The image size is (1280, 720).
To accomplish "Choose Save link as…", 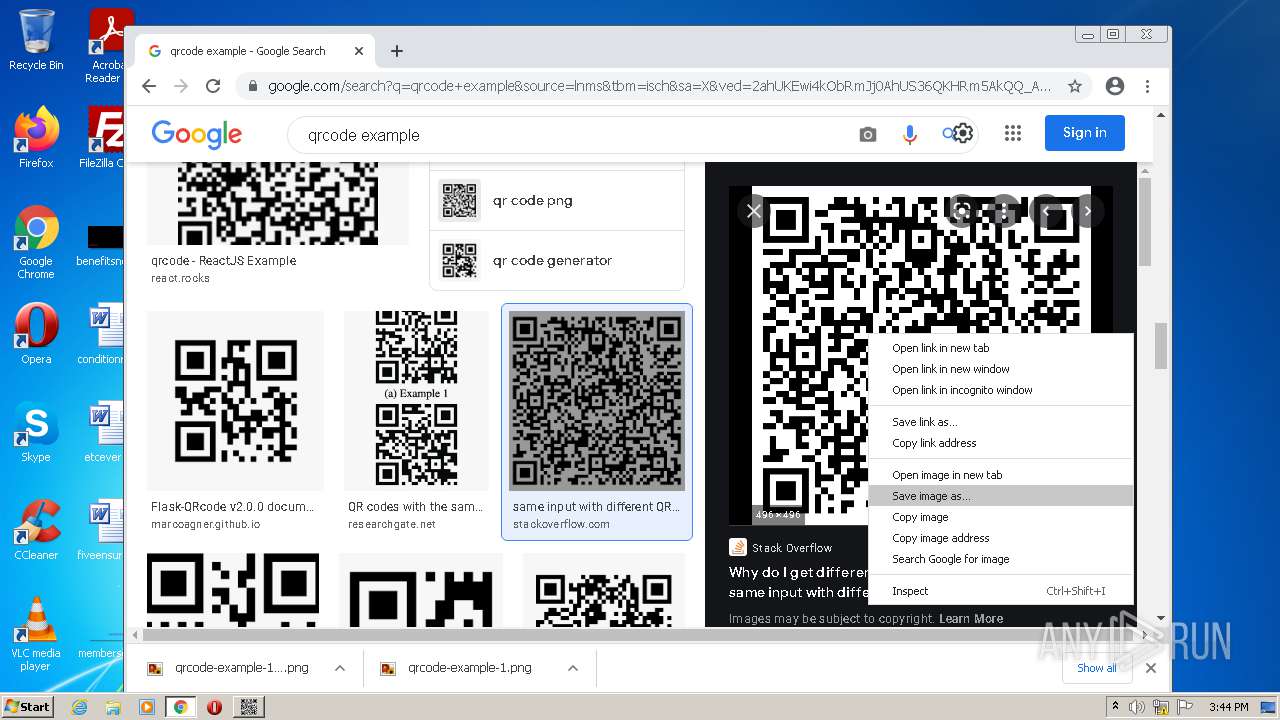I will (1001, 422).
